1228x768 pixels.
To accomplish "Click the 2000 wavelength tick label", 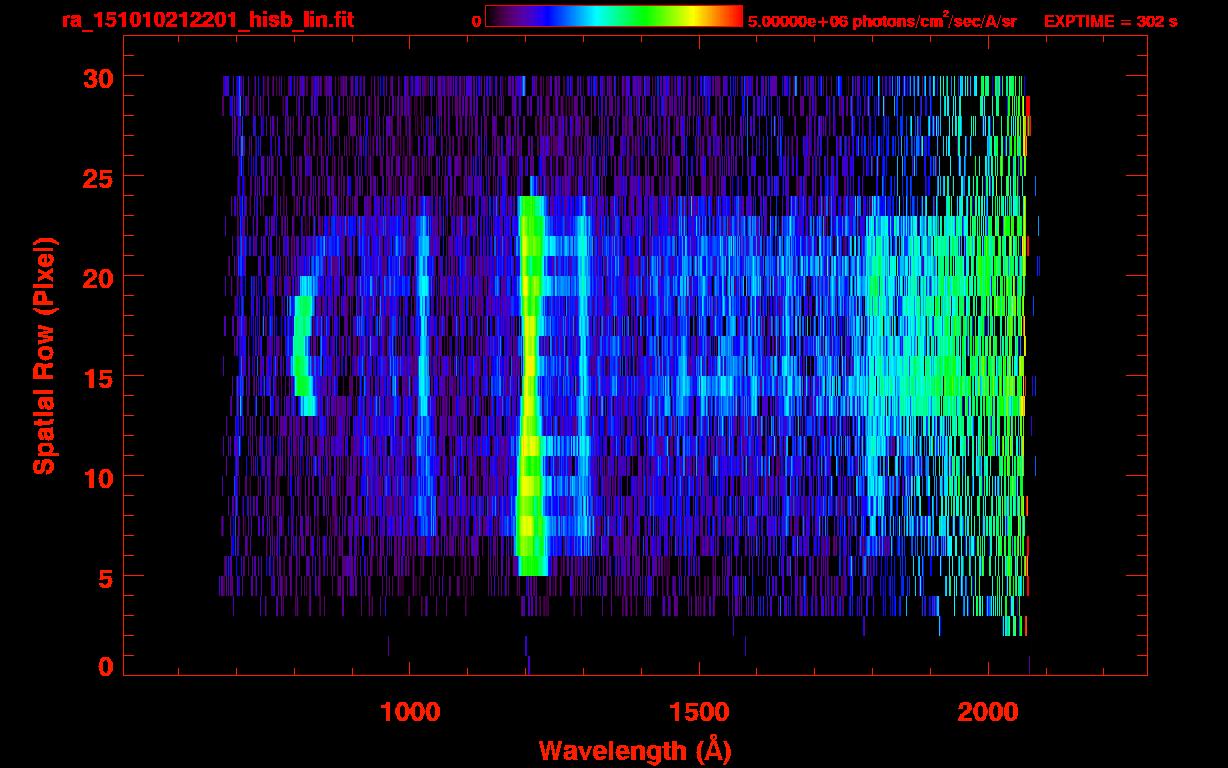I will pos(988,712).
